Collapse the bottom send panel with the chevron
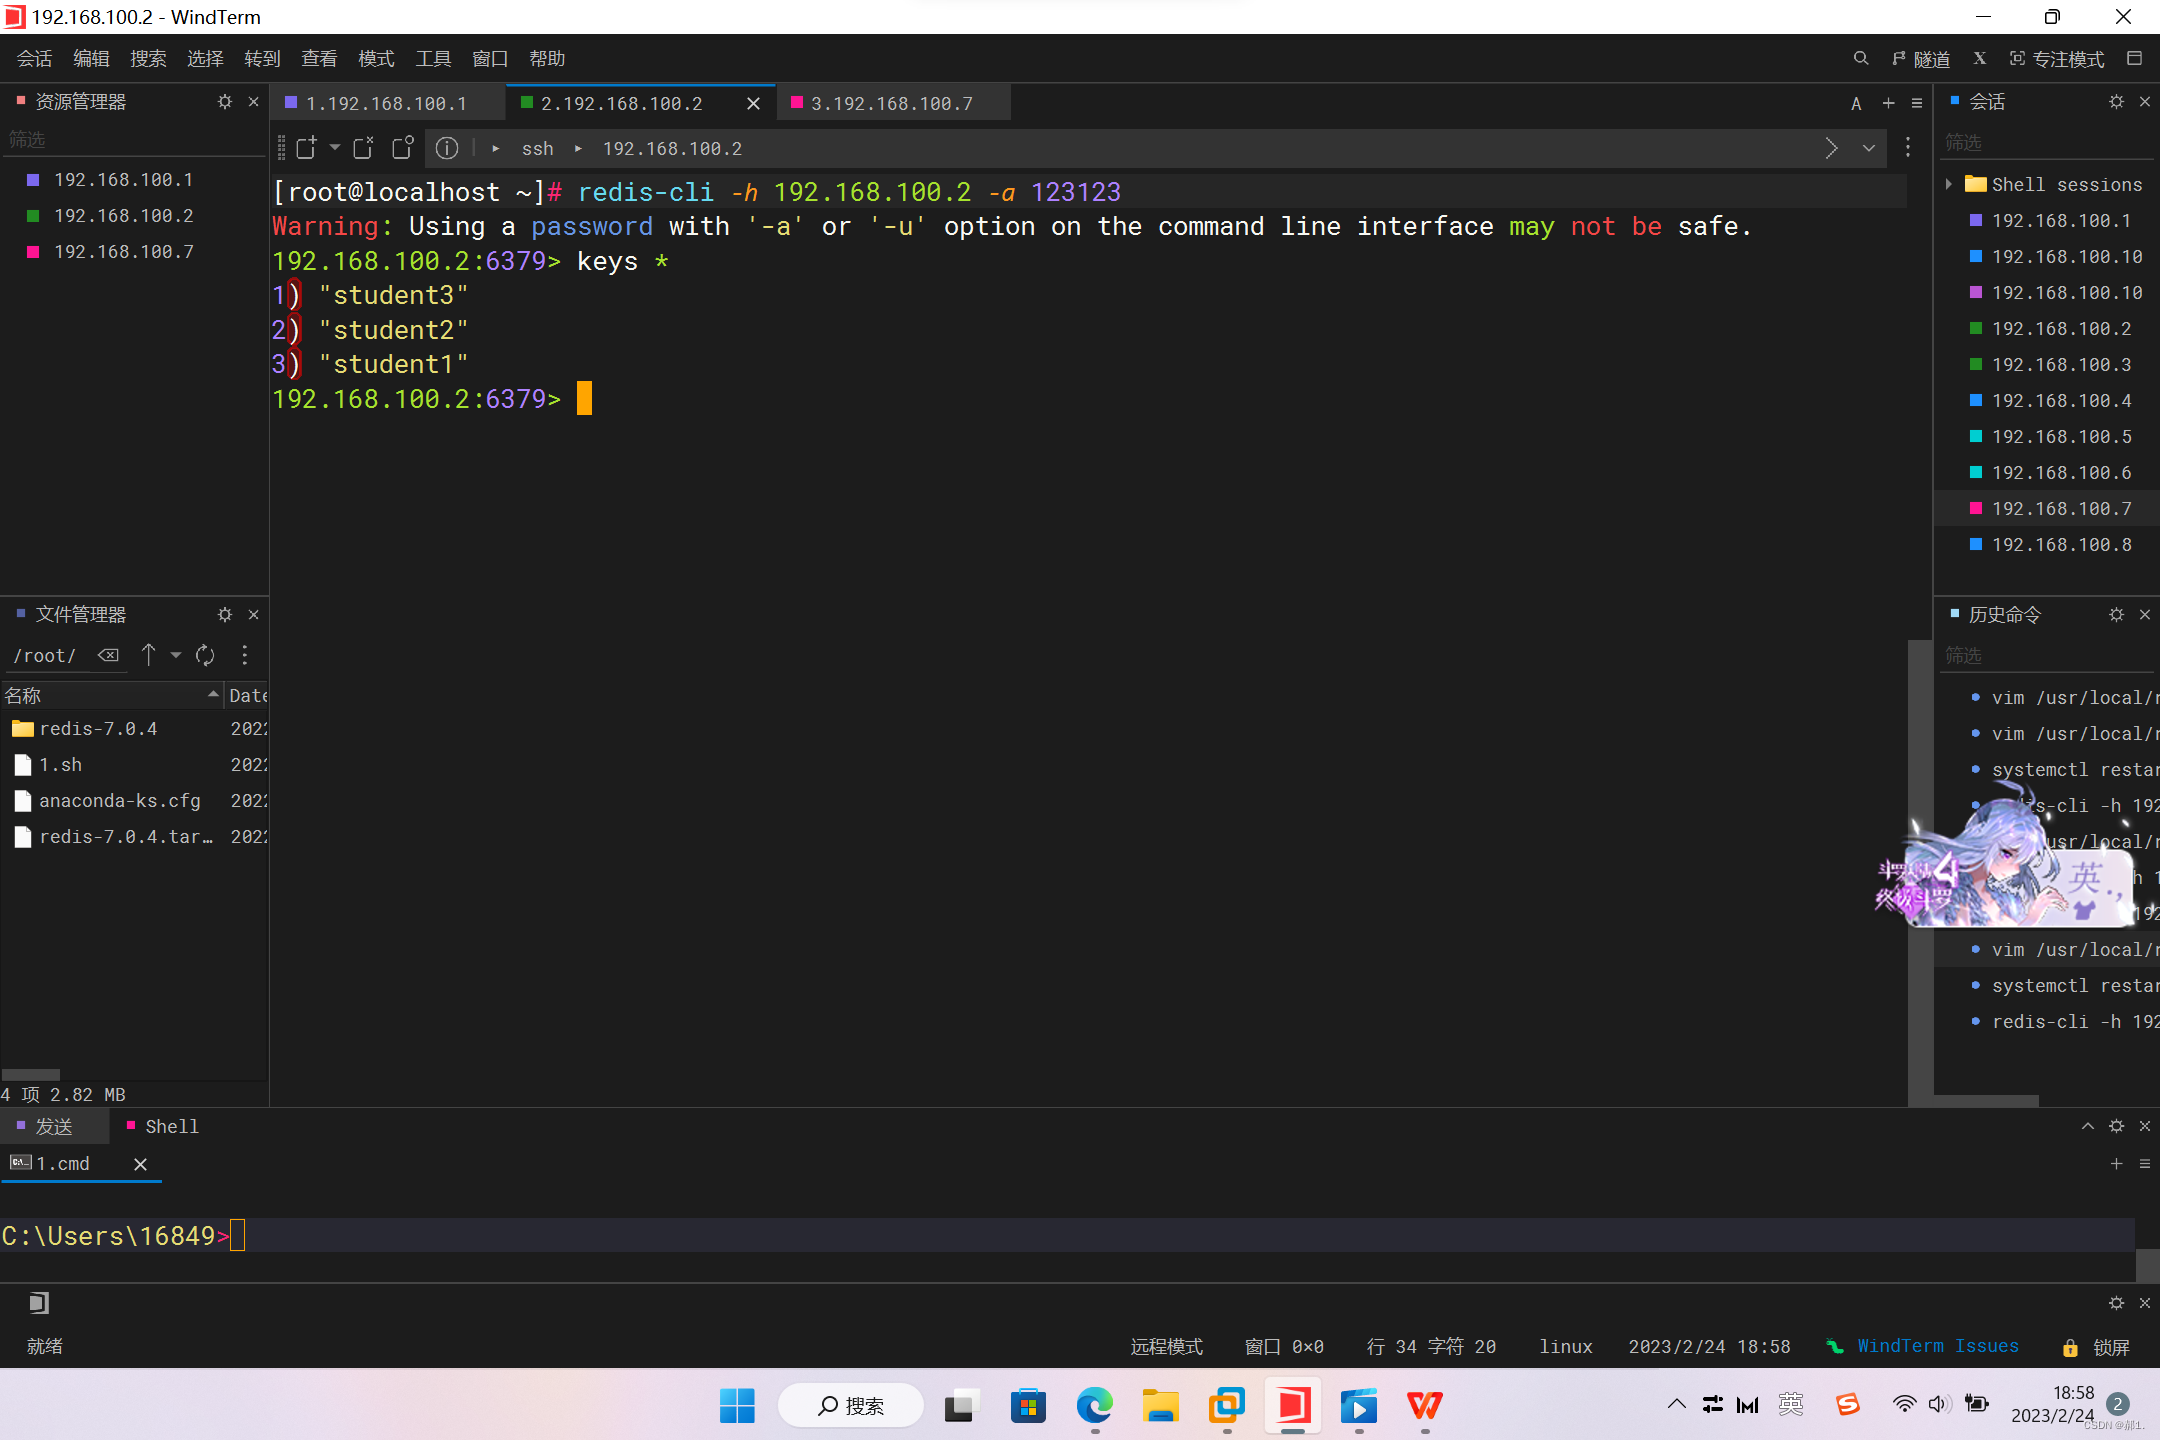The height and width of the screenshot is (1440, 2160). (2087, 1126)
